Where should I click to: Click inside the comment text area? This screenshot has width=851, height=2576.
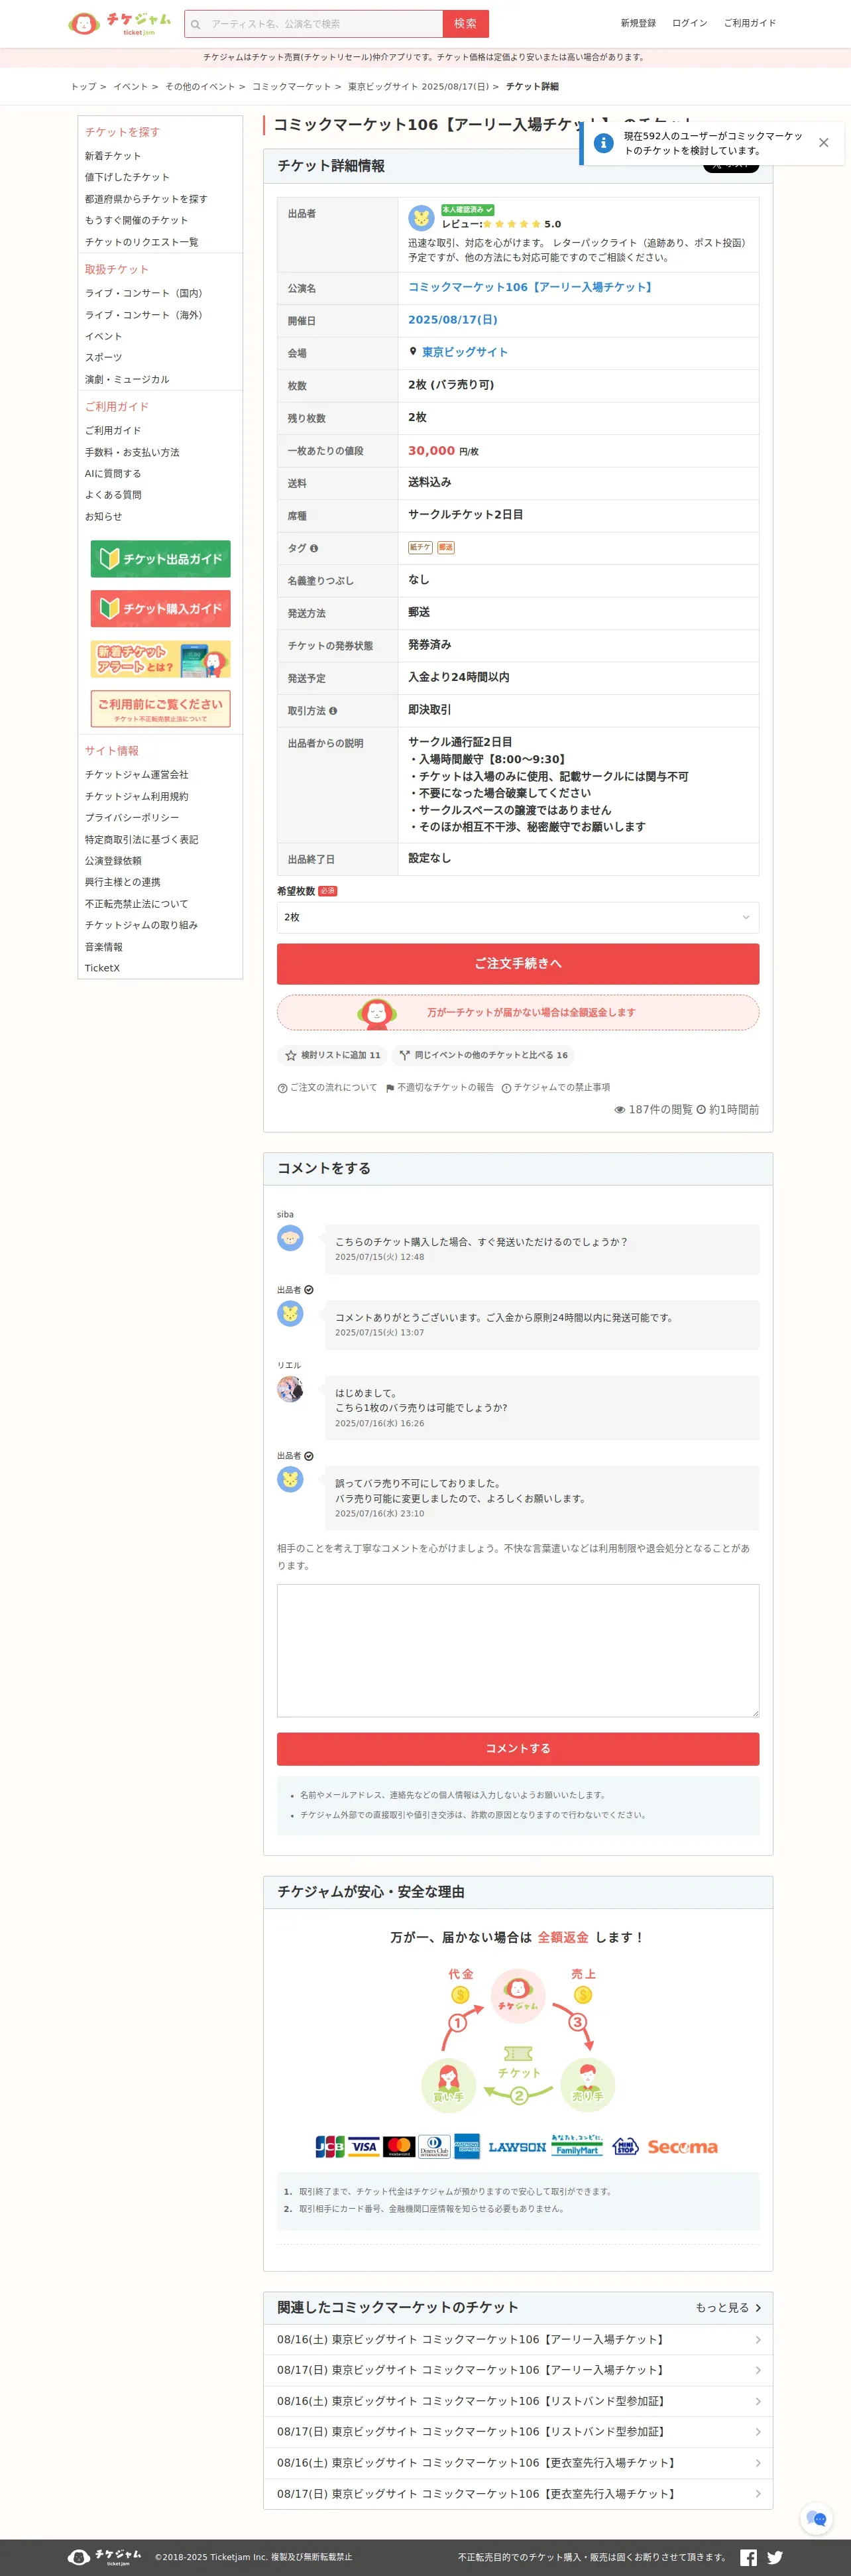click(x=517, y=1650)
